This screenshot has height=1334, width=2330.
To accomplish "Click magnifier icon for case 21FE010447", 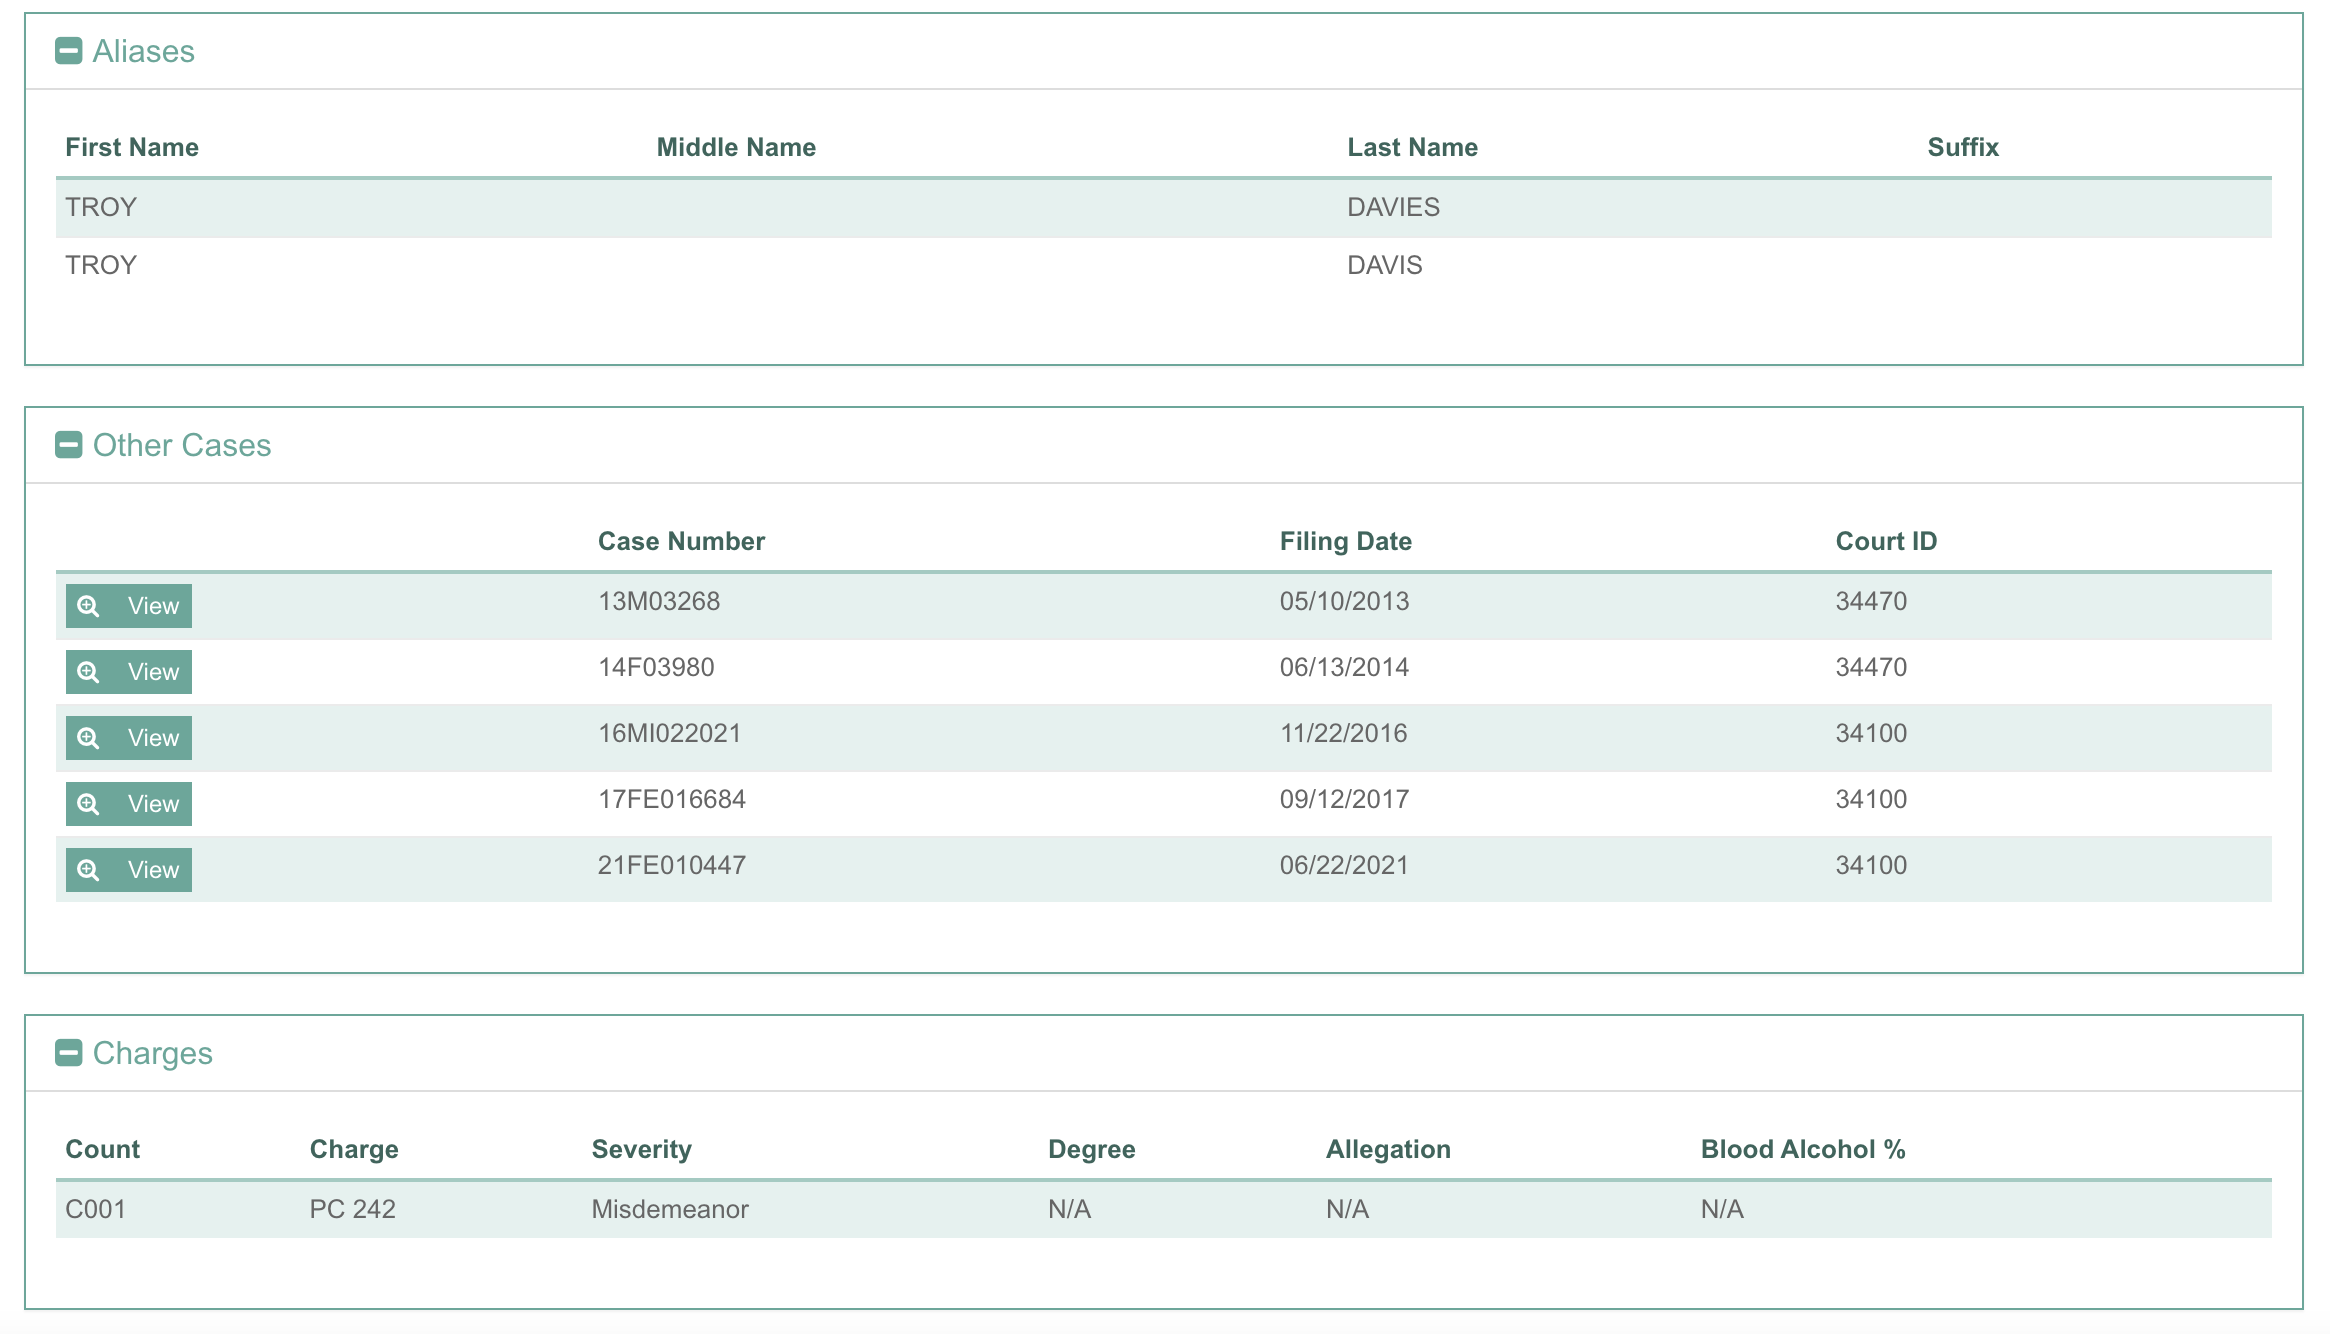I will pos(89,870).
